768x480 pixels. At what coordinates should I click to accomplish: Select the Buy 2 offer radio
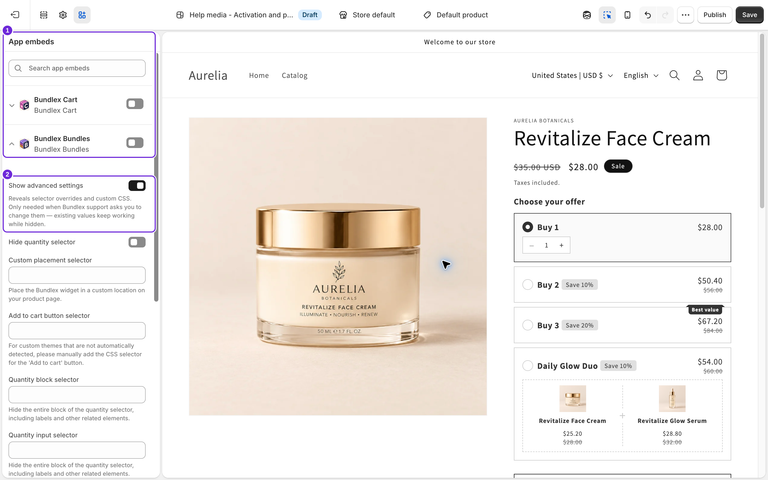click(528, 285)
